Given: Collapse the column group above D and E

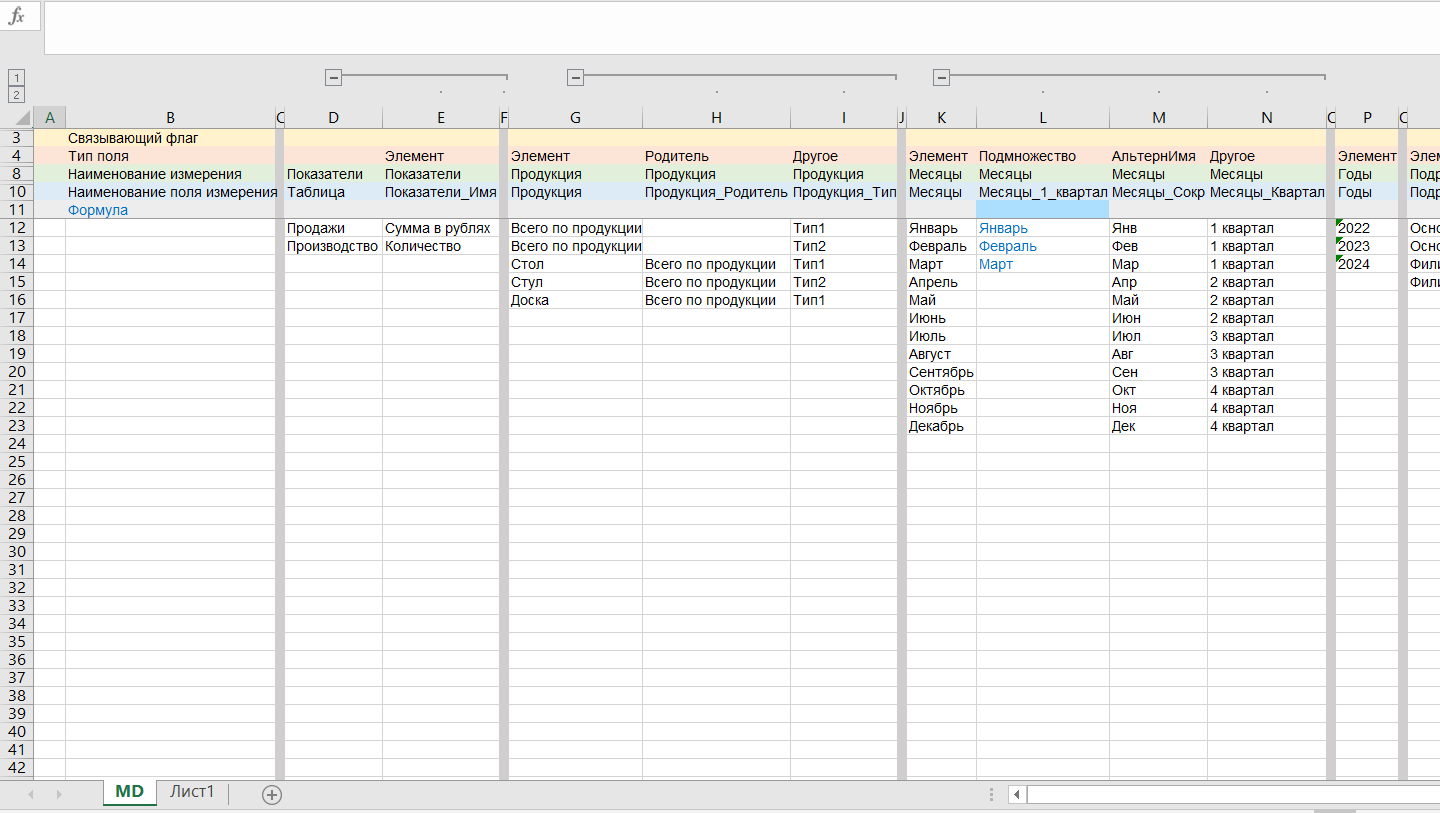Looking at the screenshot, I should click(334, 77).
